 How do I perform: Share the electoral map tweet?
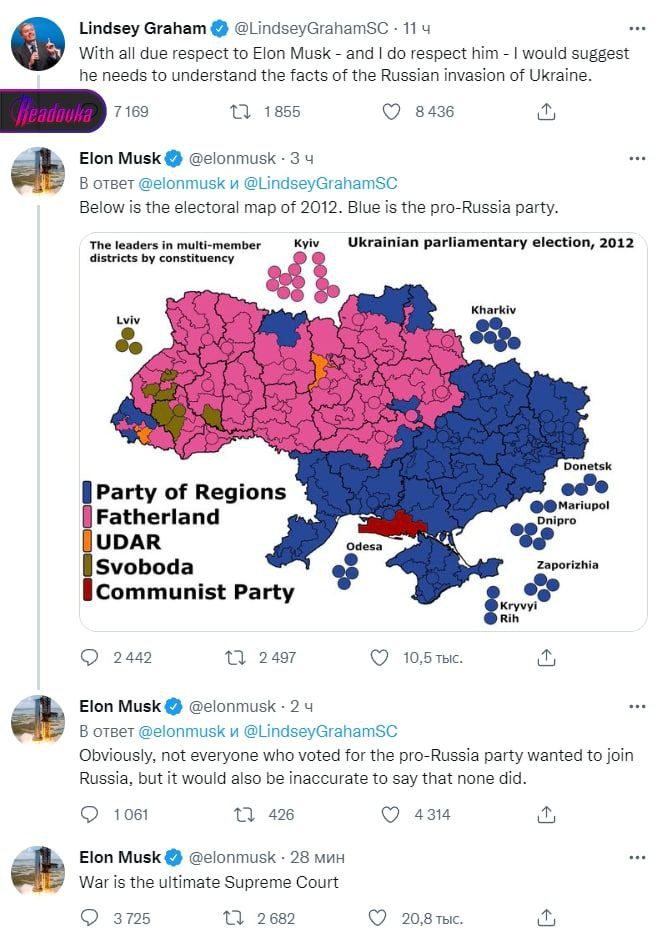[546, 657]
